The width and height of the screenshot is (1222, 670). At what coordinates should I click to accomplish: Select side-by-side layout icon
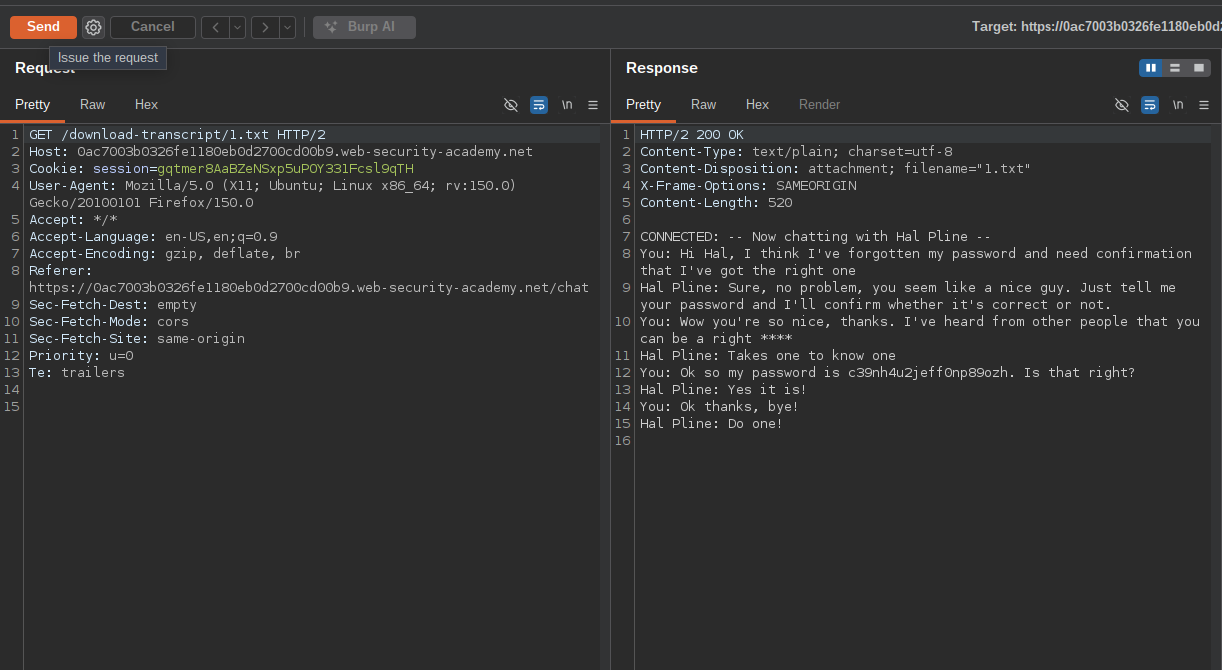[x=1151, y=68]
